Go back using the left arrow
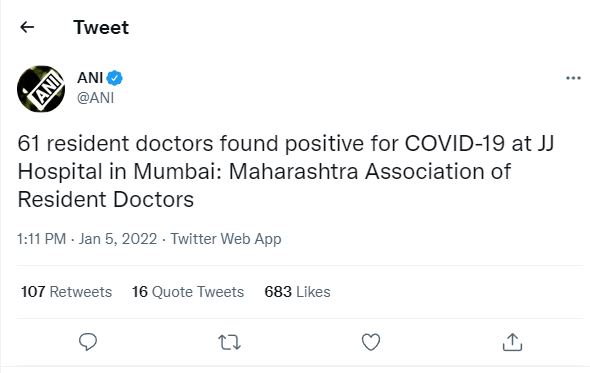Image resolution: width=590 pixels, height=373 pixels. tap(27, 27)
